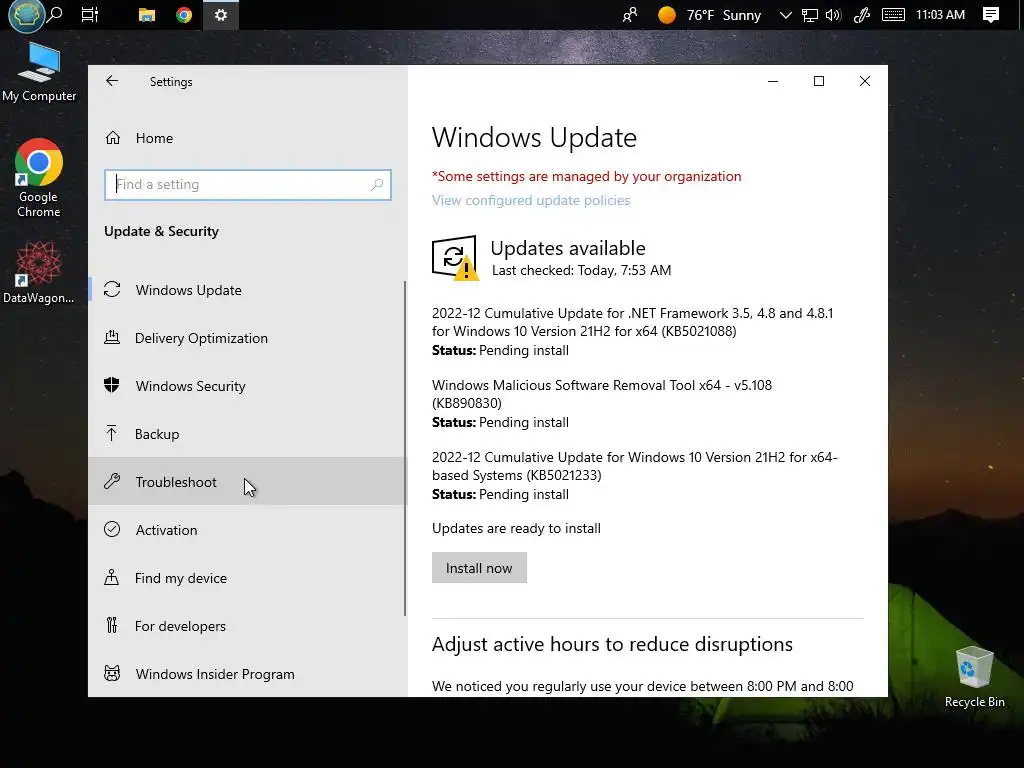1024x768 pixels.
Task: Click the KB5021088 .NET Framework update entry
Action: 632,331
